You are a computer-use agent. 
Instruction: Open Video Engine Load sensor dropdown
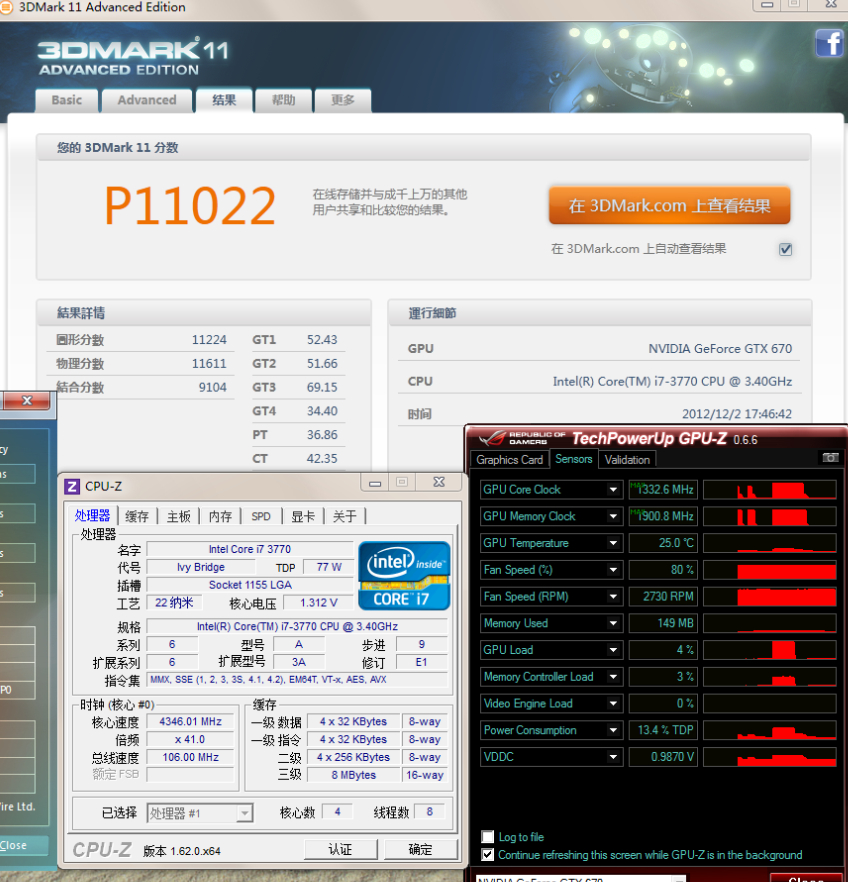(x=614, y=703)
